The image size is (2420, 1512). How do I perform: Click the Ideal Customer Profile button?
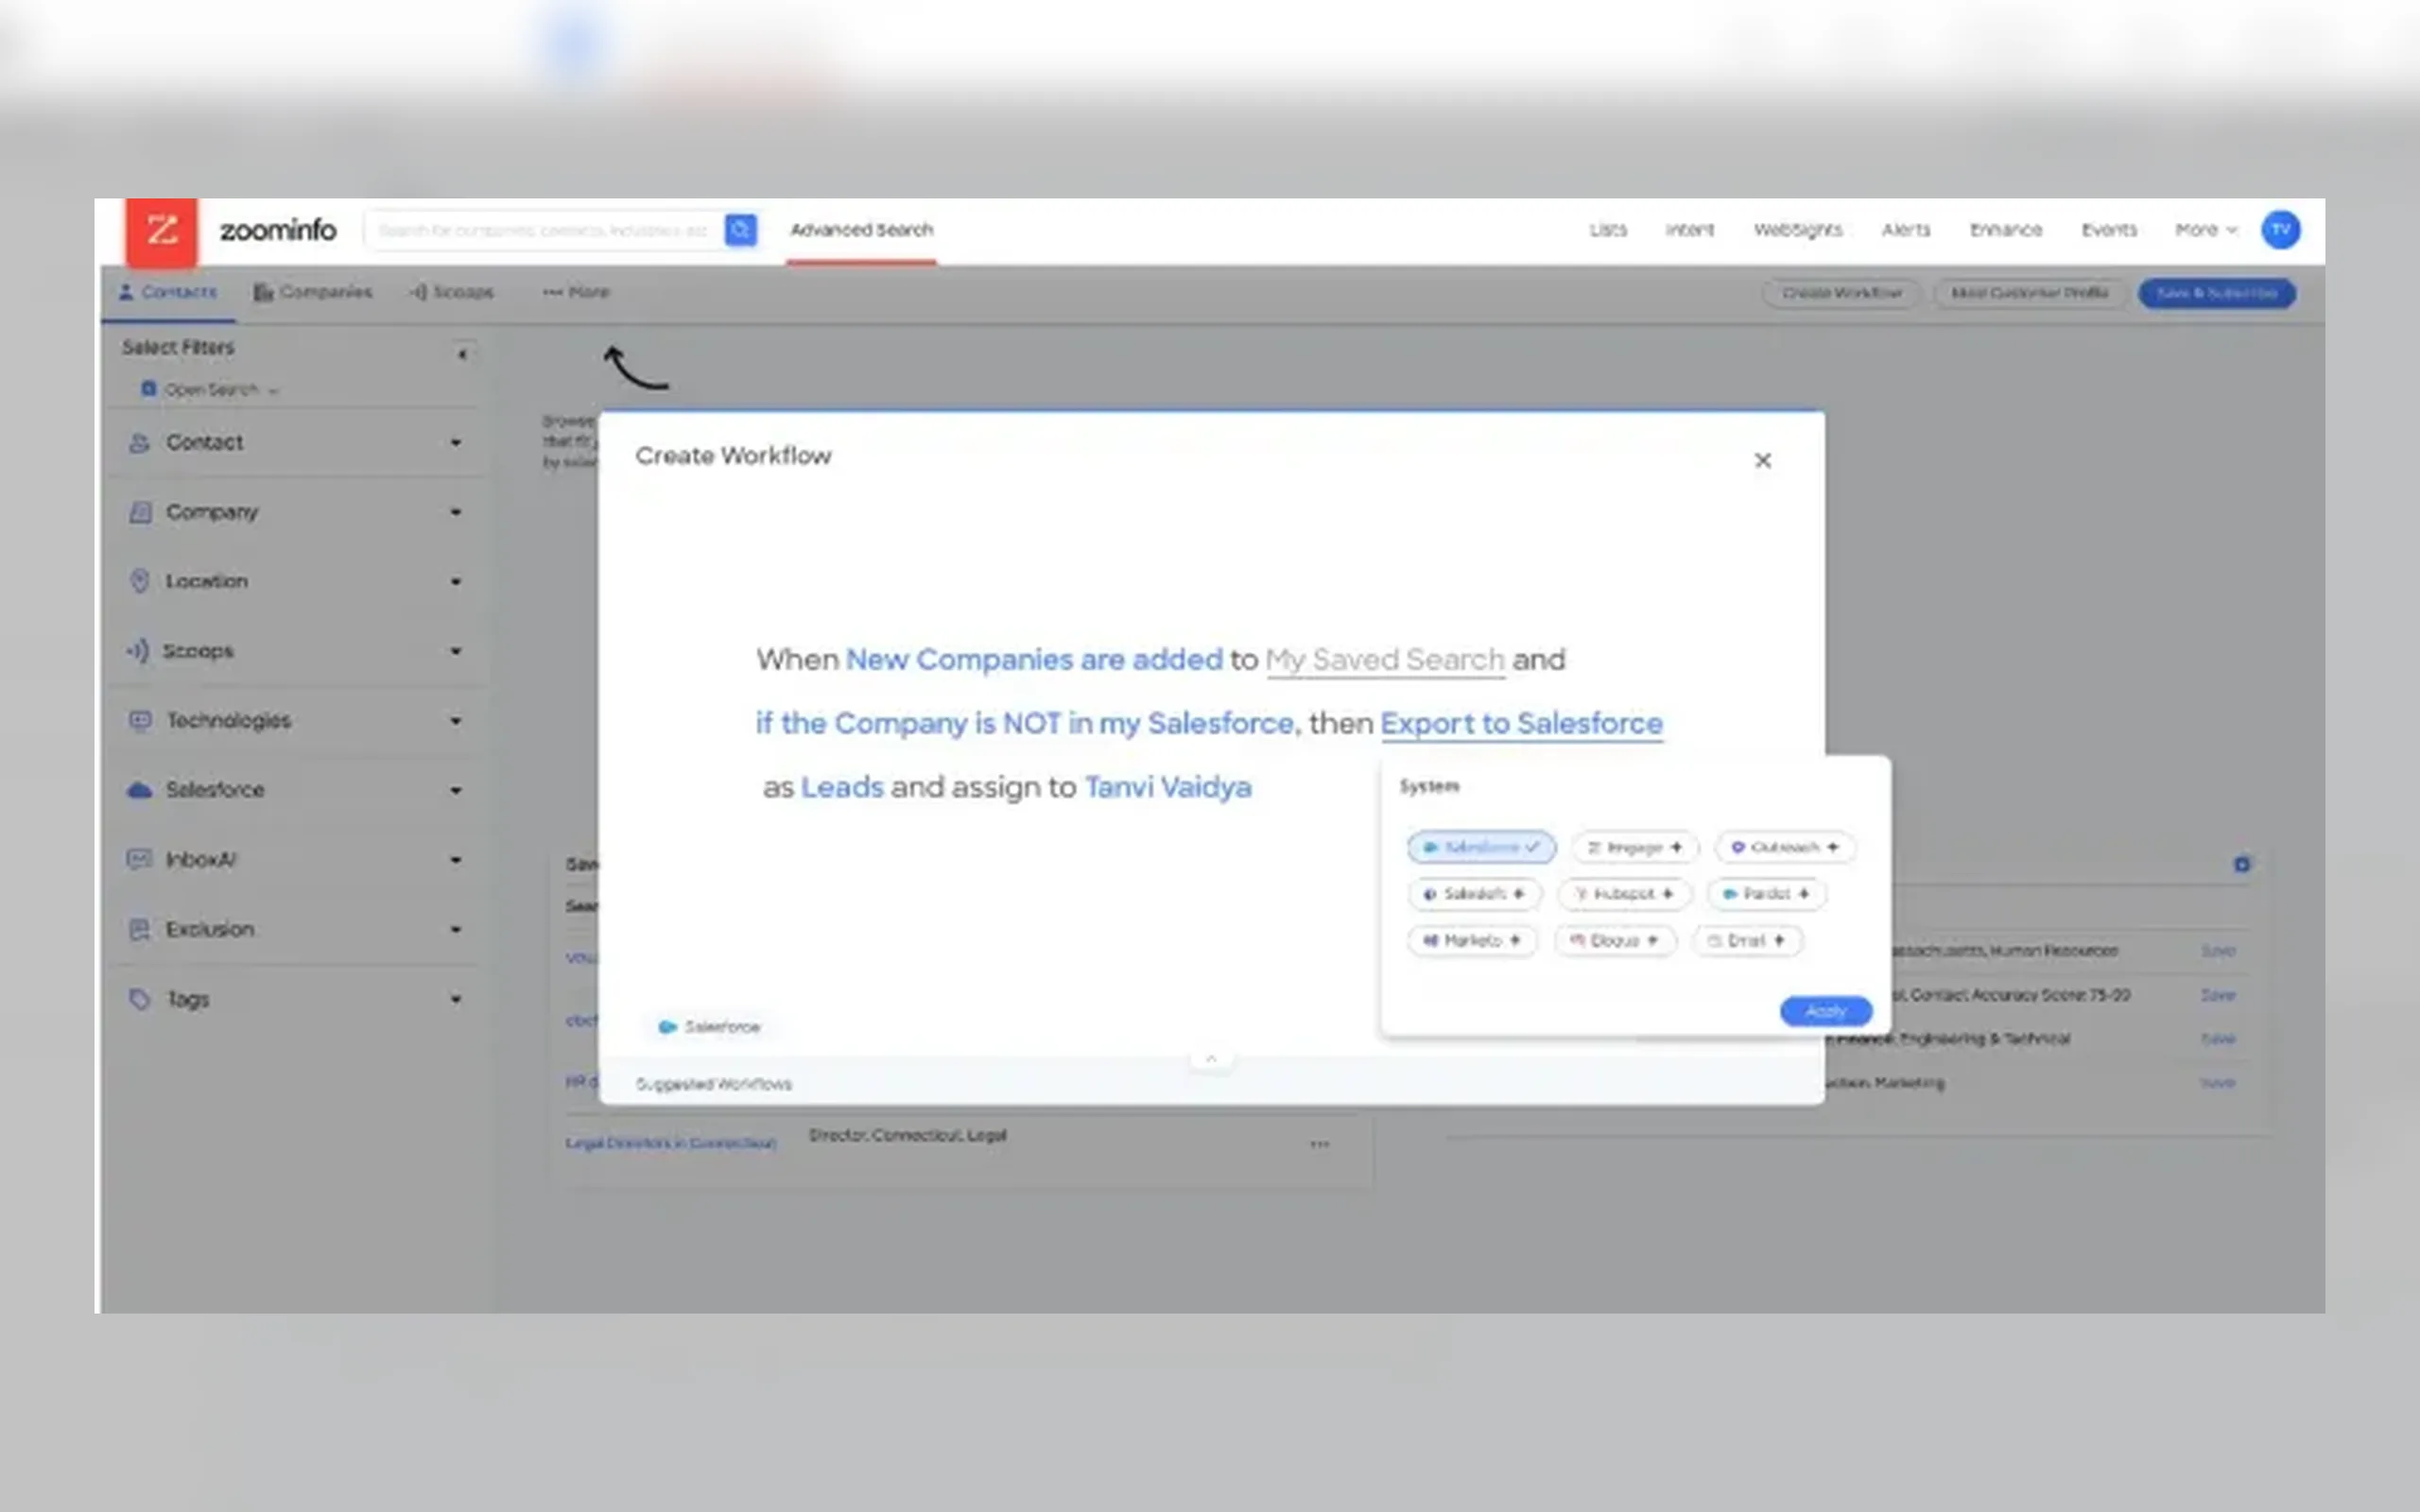[x=2029, y=293]
